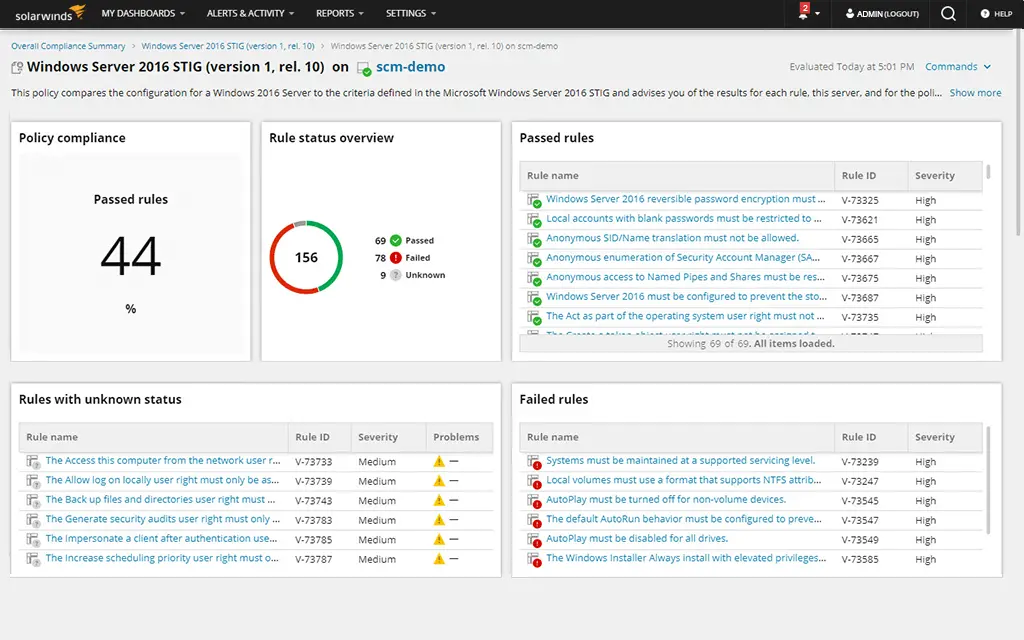The image size is (1024, 640).
Task: Click unknown status icon for rule V-73785
Action: click(x=33, y=540)
